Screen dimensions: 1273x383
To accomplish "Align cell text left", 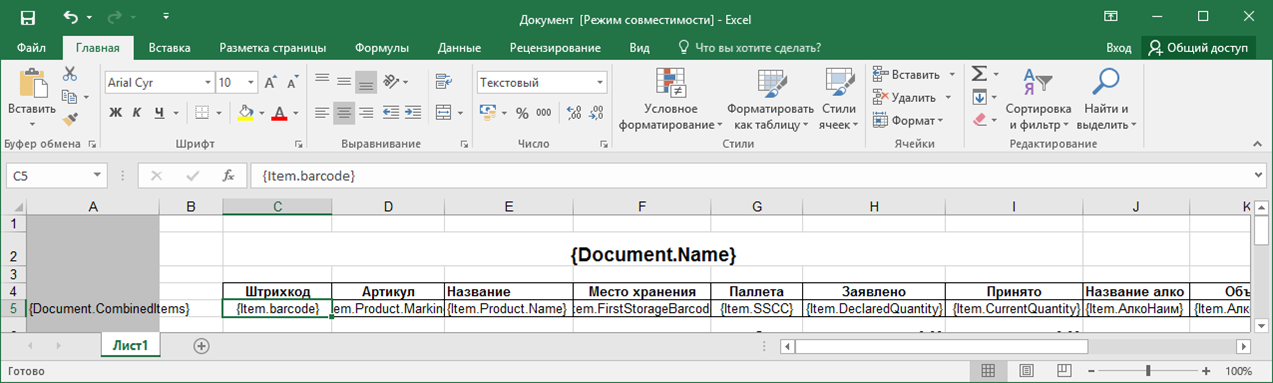I will pos(322,112).
